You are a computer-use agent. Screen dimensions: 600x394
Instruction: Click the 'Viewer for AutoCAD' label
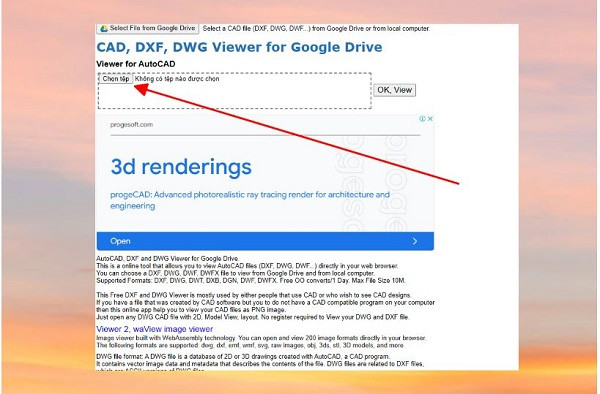[x=136, y=64]
